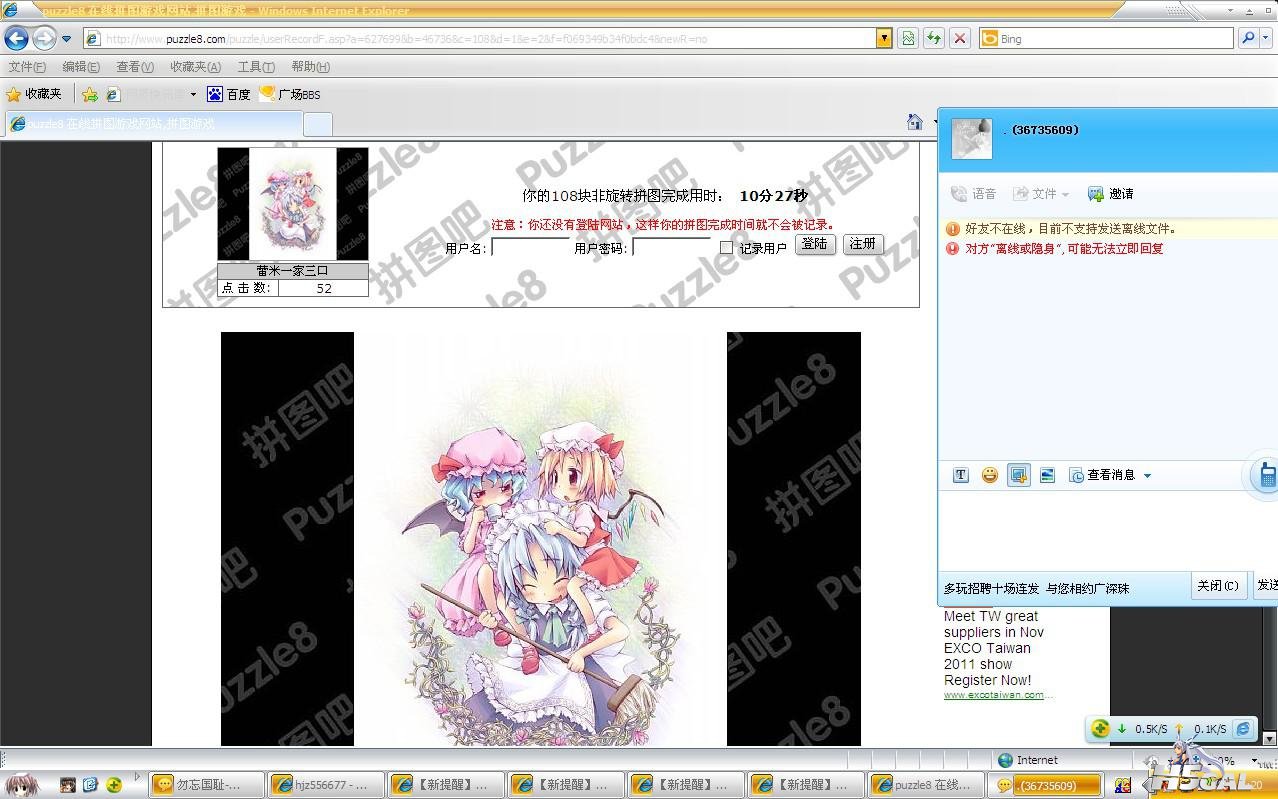The width and height of the screenshot is (1278, 799).
Task: Open the emoticon smiley picker
Action: click(989, 475)
